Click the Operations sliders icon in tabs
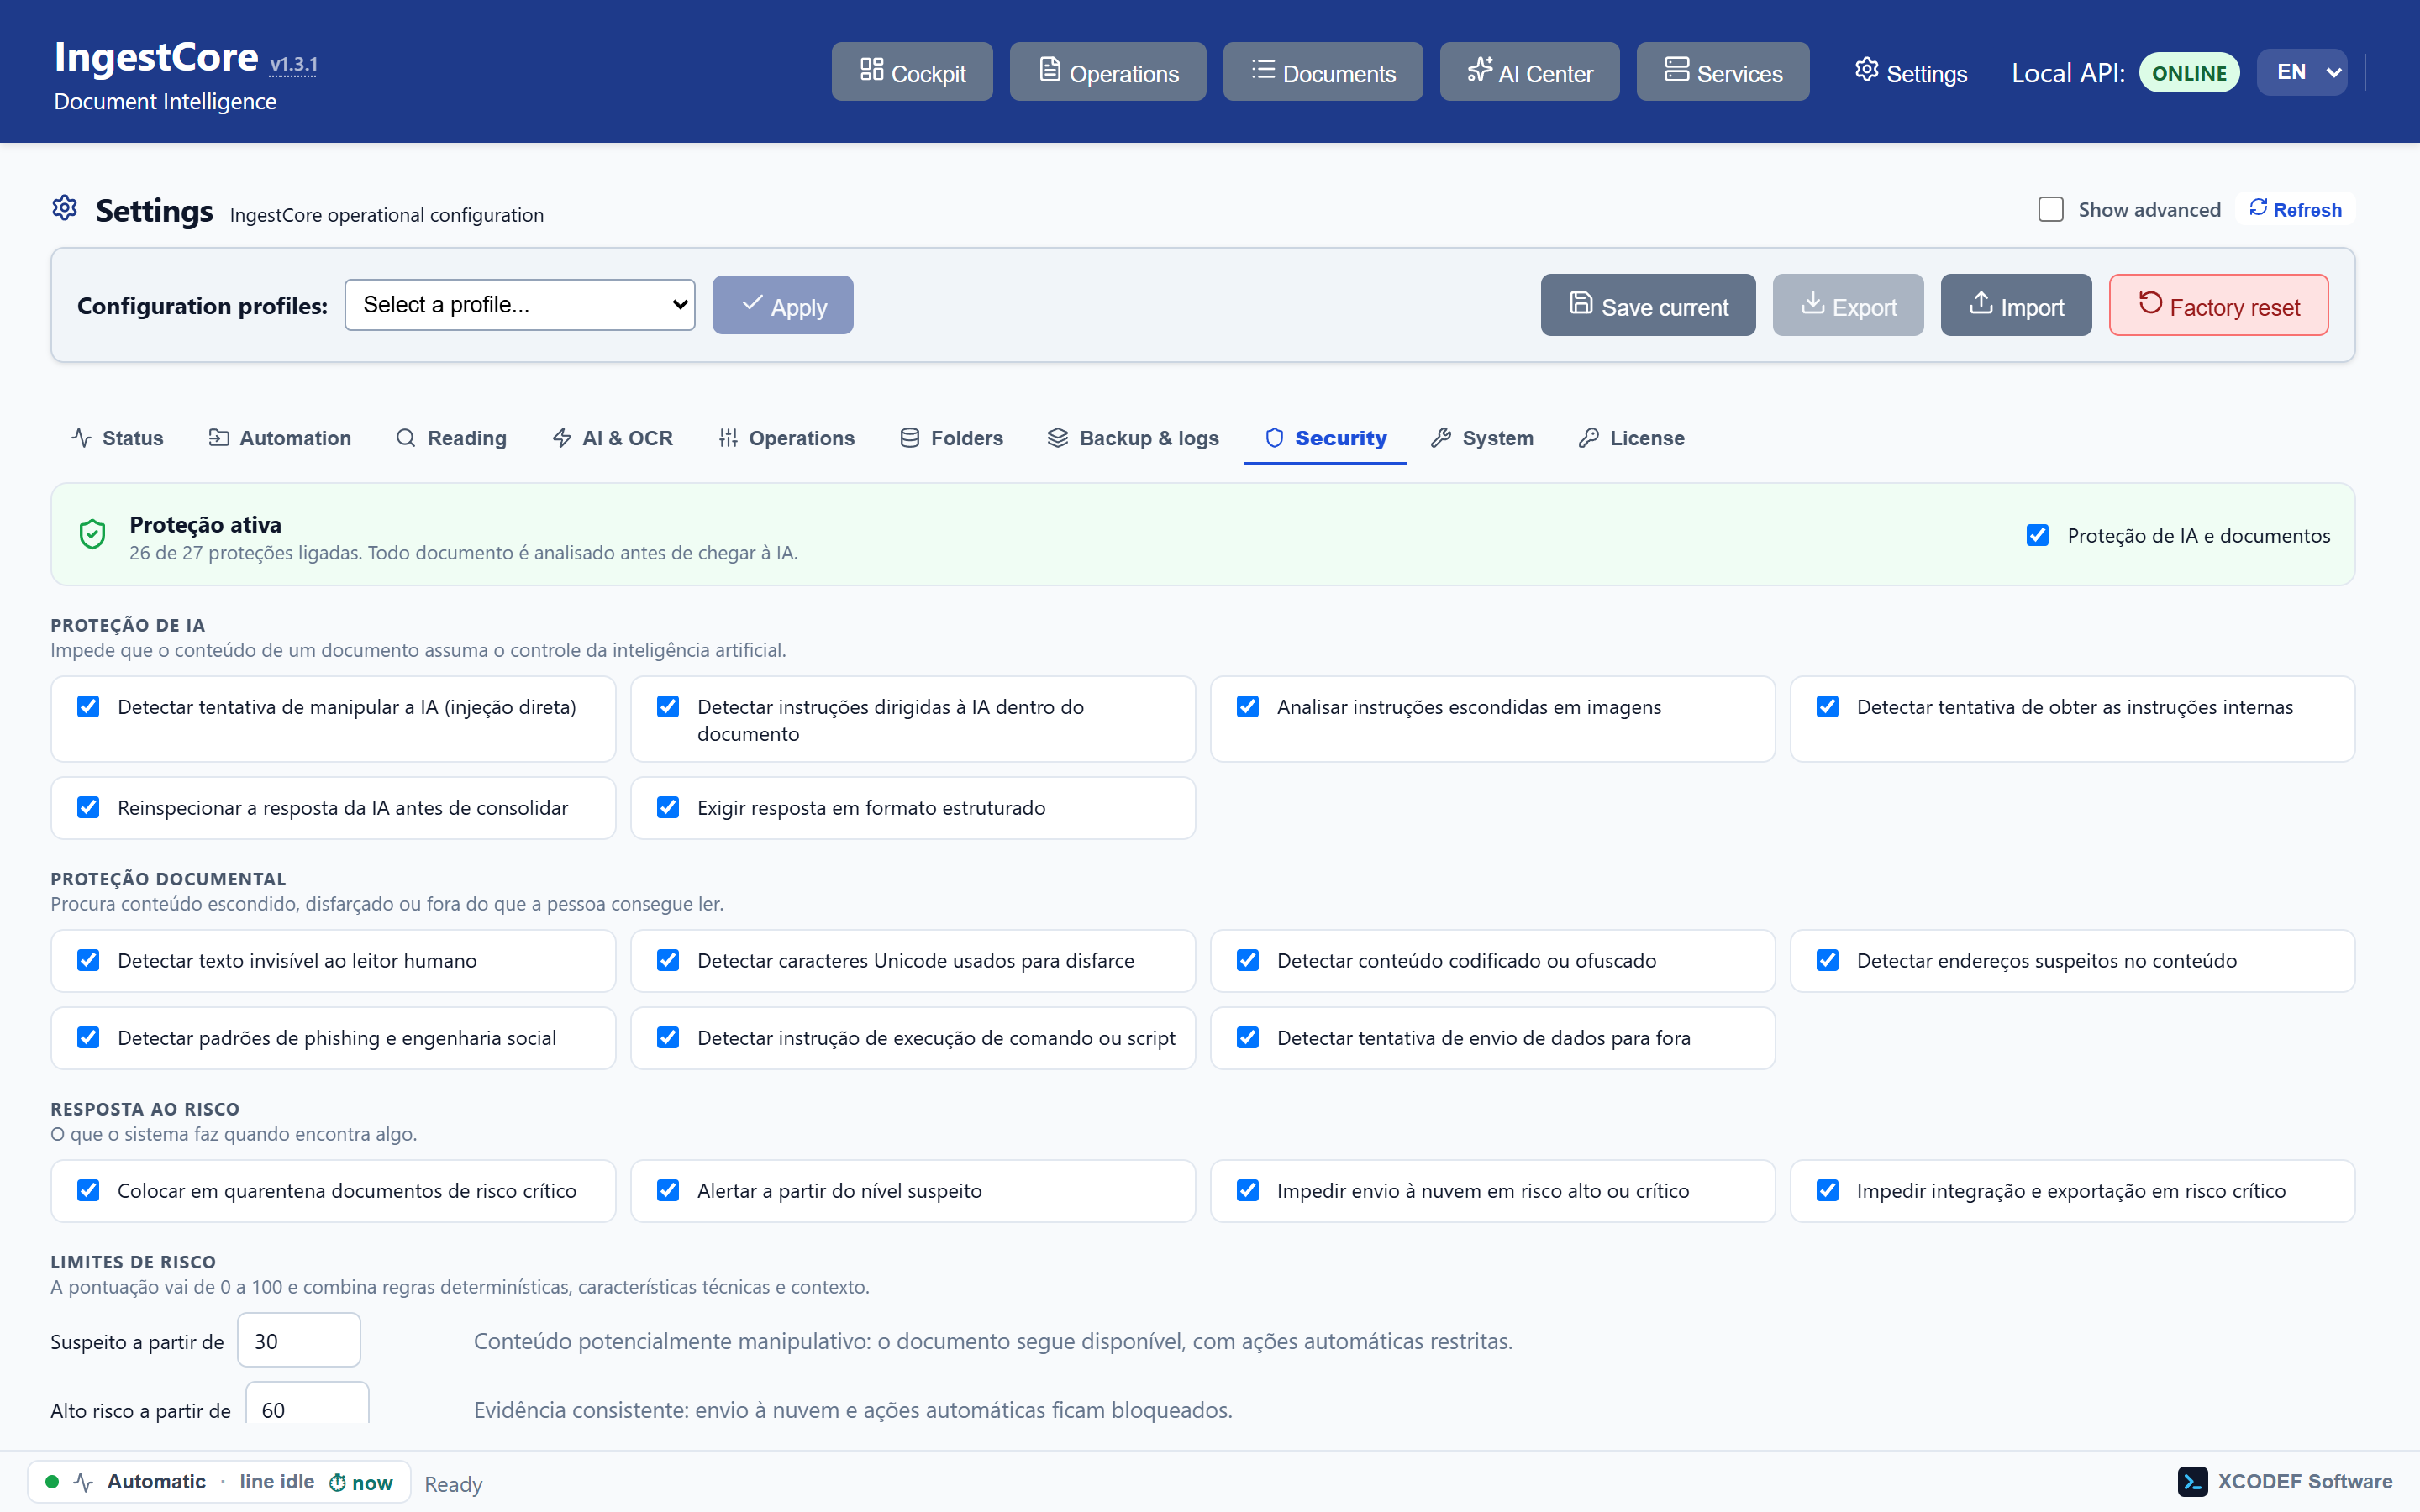 [x=728, y=438]
